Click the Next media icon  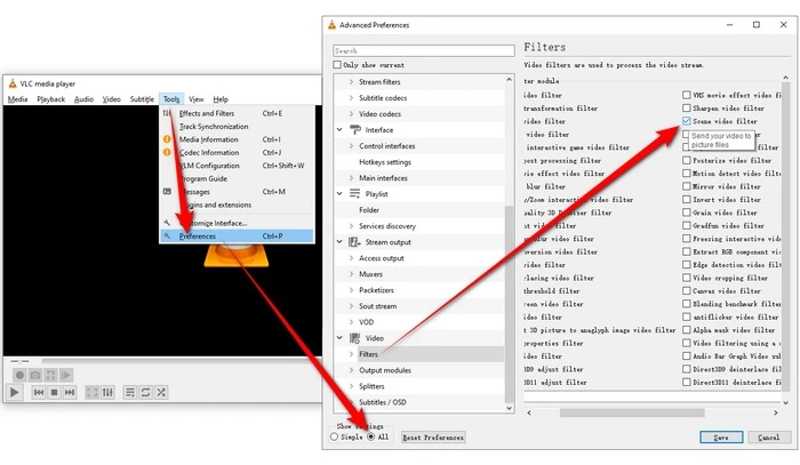coord(69,392)
